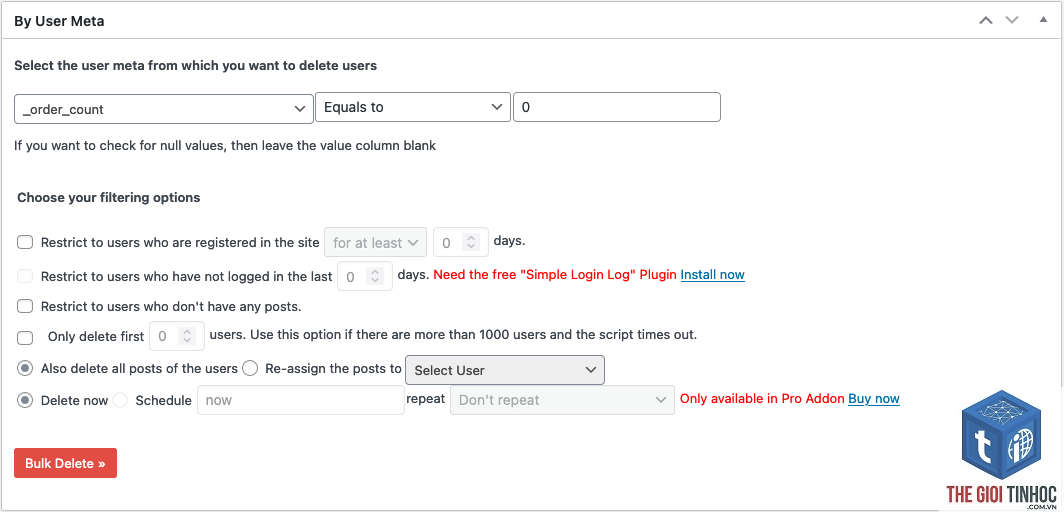This screenshot has width=1064, height=512.
Task: Click the Buy now link
Action: point(874,398)
